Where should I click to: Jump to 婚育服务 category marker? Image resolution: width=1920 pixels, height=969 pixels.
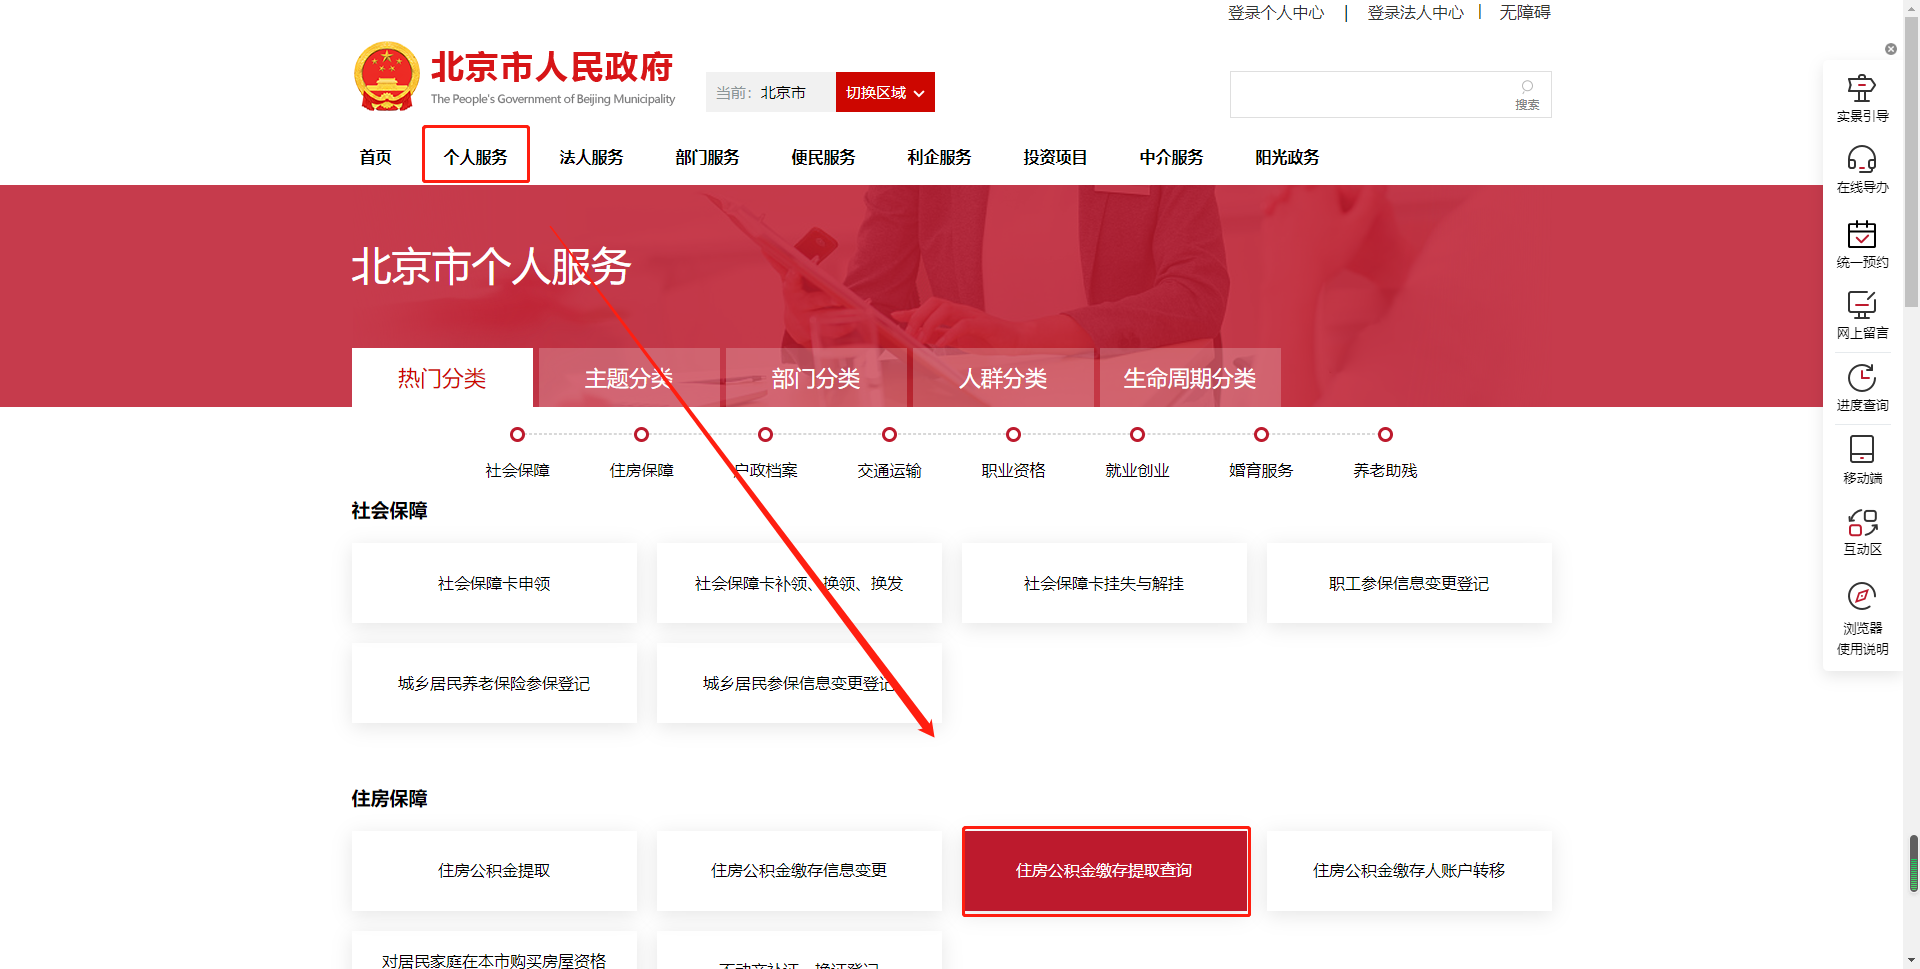coord(1261,434)
